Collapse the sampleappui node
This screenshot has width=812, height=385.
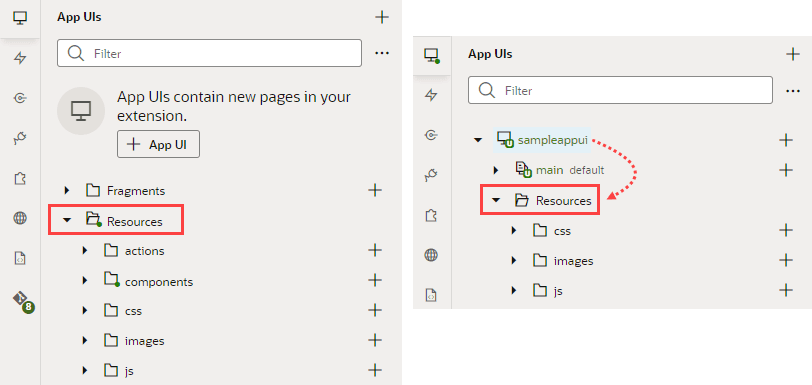pyautogui.click(x=478, y=140)
